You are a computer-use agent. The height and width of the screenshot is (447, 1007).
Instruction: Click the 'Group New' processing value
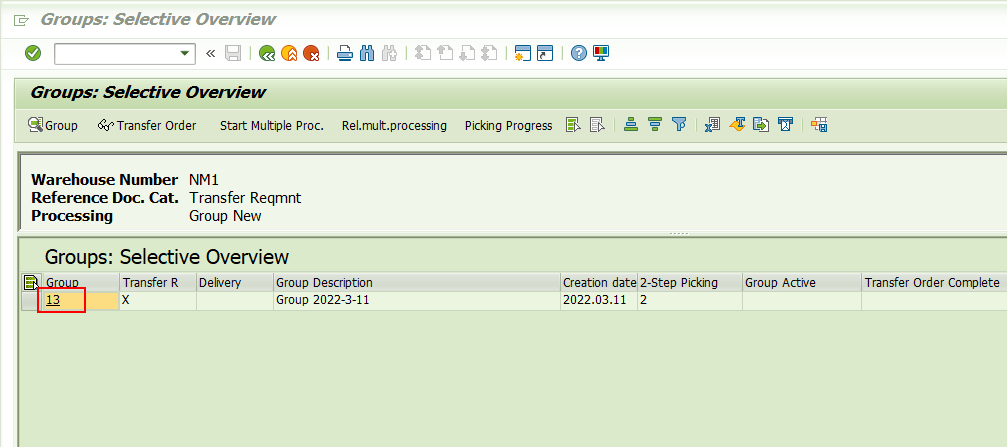tap(225, 216)
